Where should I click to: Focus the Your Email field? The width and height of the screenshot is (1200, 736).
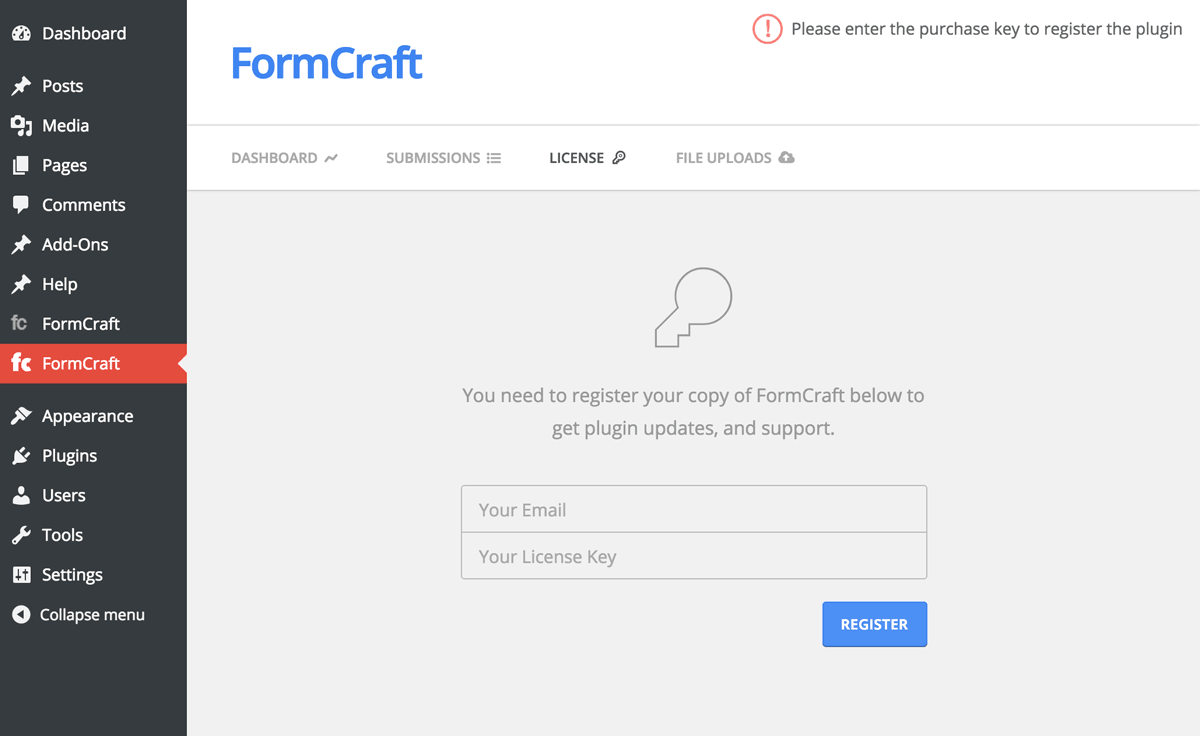pyautogui.click(x=694, y=509)
